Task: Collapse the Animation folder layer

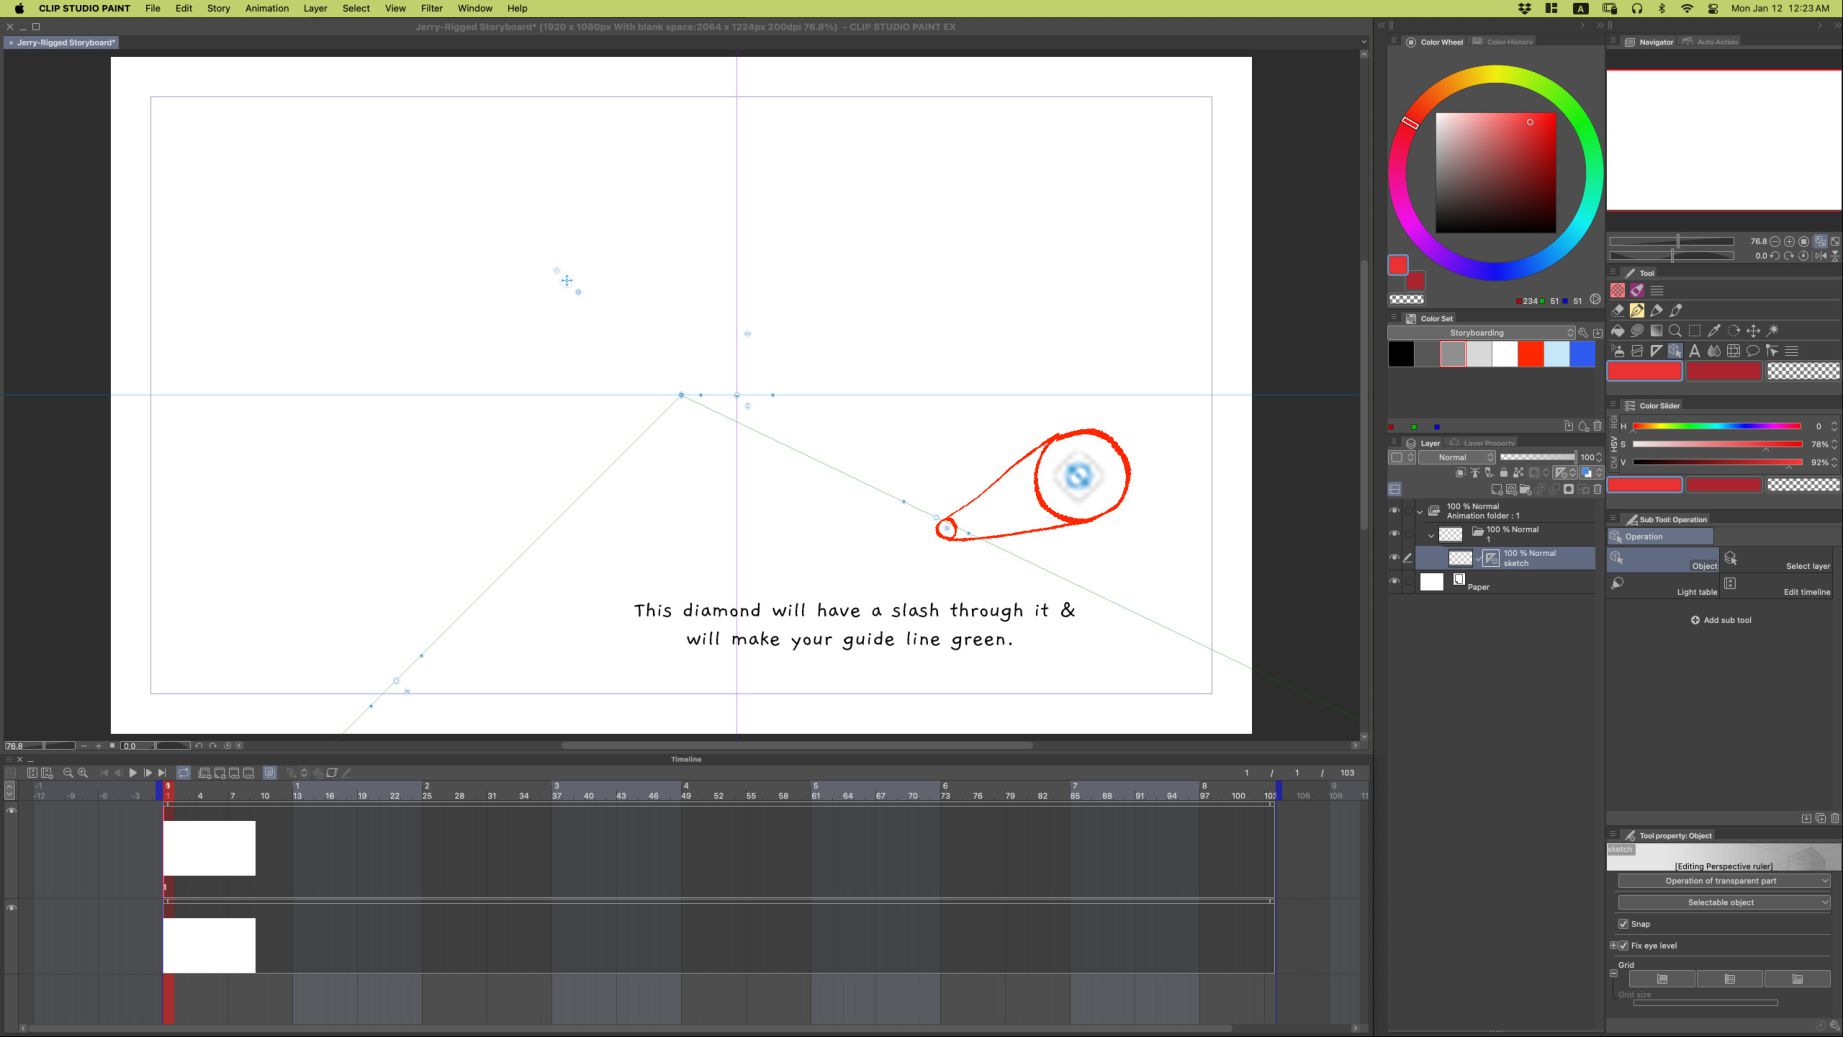Action: click(x=1420, y=511)
